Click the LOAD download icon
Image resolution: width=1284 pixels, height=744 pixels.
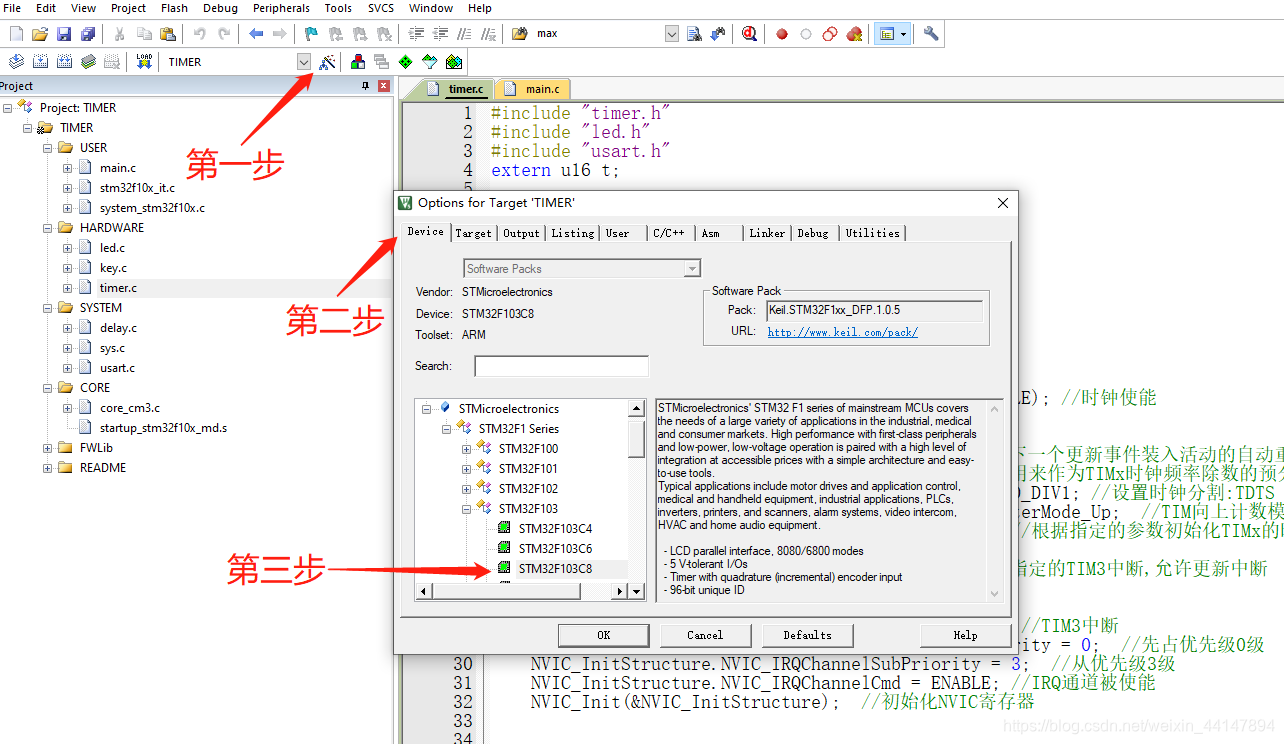coord(144,62)
